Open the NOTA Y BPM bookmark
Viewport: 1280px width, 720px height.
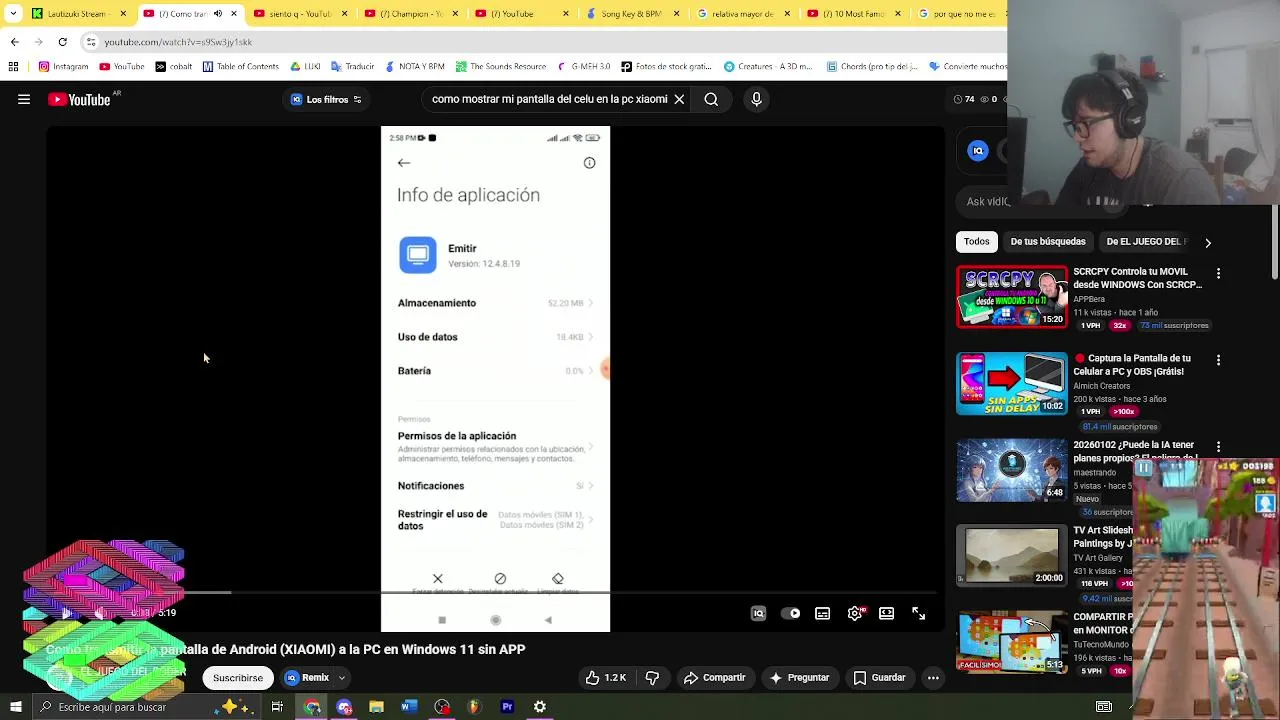(x=414, y=67)
